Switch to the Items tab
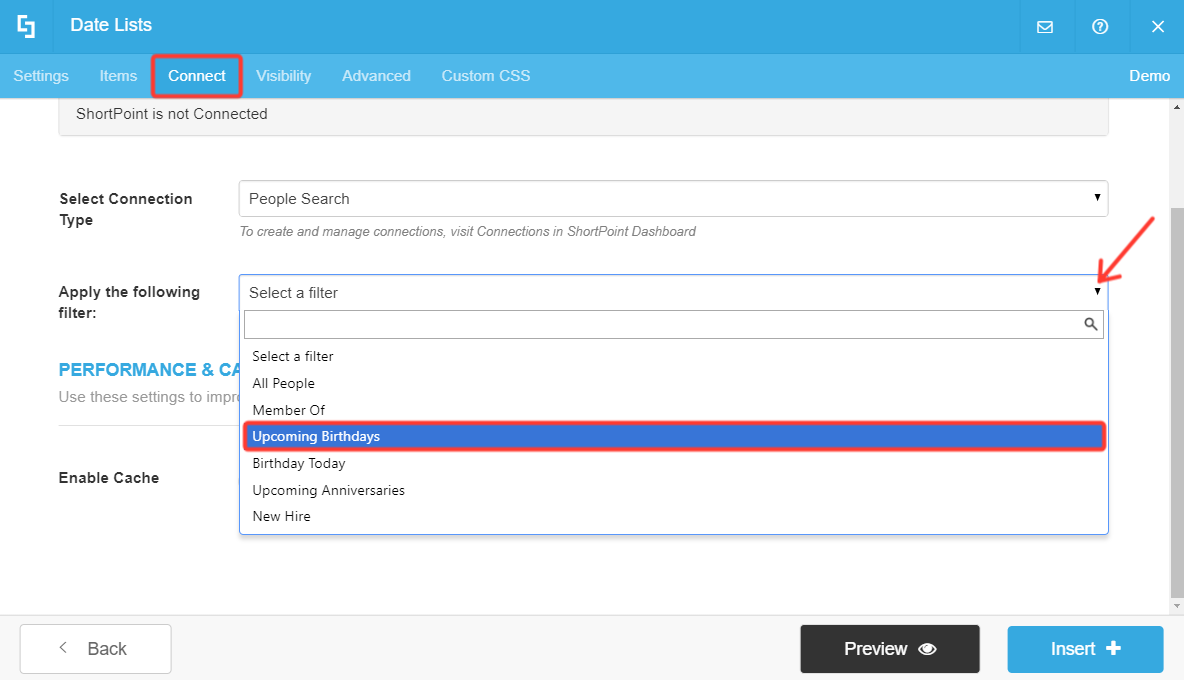Image resolution: width=1184 pixels, height=680 pixels. point(119,75)
